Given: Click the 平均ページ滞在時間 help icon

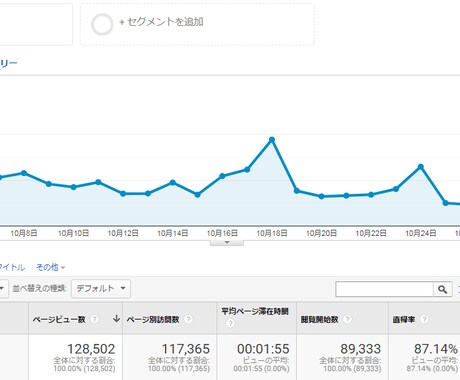Looking at the screenshot, I should point(230,323).
